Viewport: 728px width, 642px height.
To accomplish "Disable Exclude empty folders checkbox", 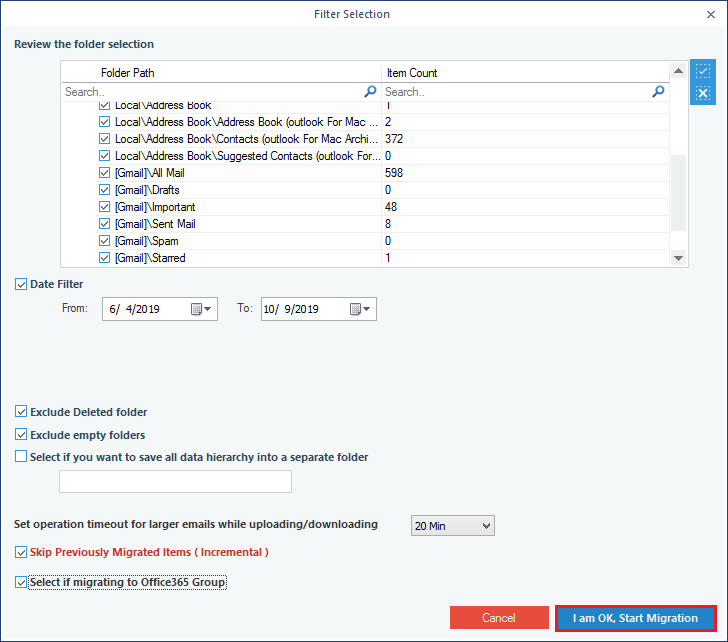I will click(x=22, y=435).
